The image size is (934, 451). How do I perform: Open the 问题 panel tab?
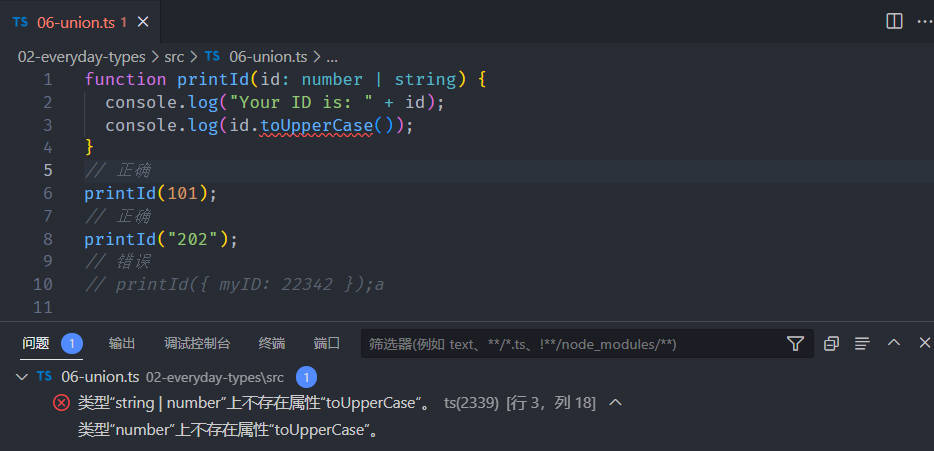(x=36, y=344)
